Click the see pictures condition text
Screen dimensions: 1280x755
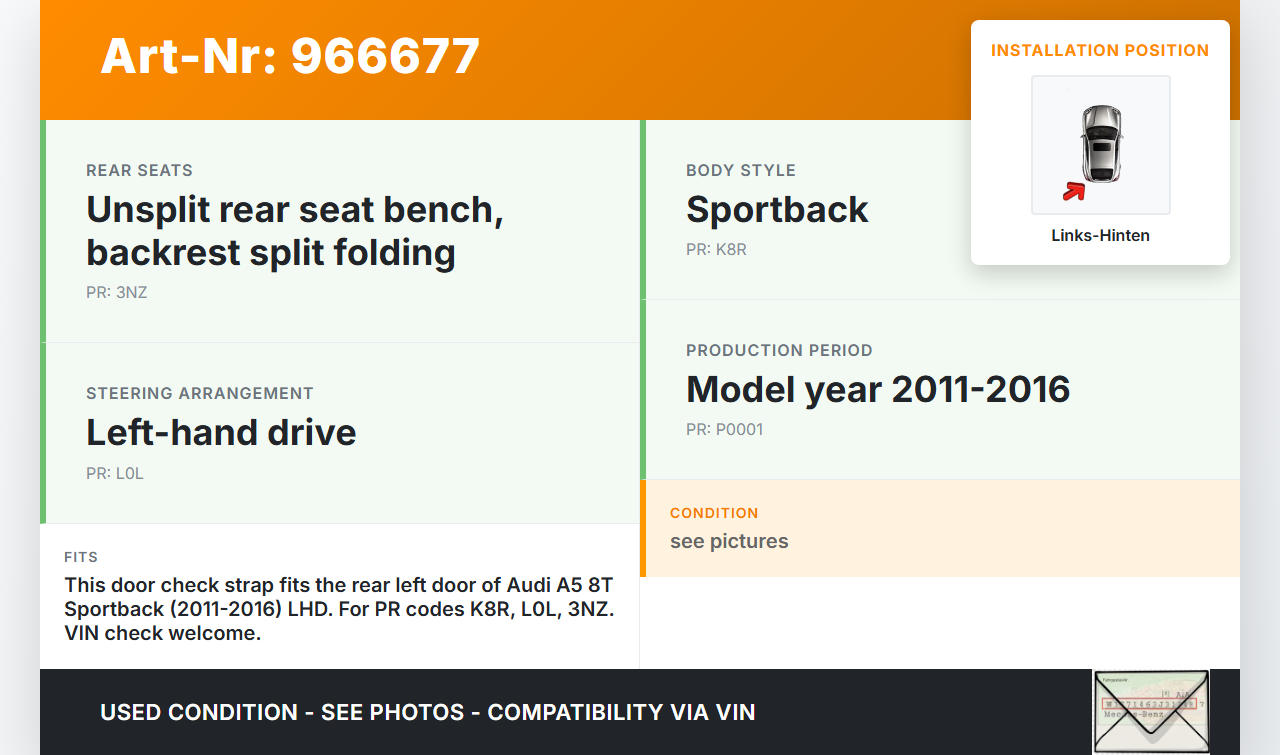coord(729,541)
